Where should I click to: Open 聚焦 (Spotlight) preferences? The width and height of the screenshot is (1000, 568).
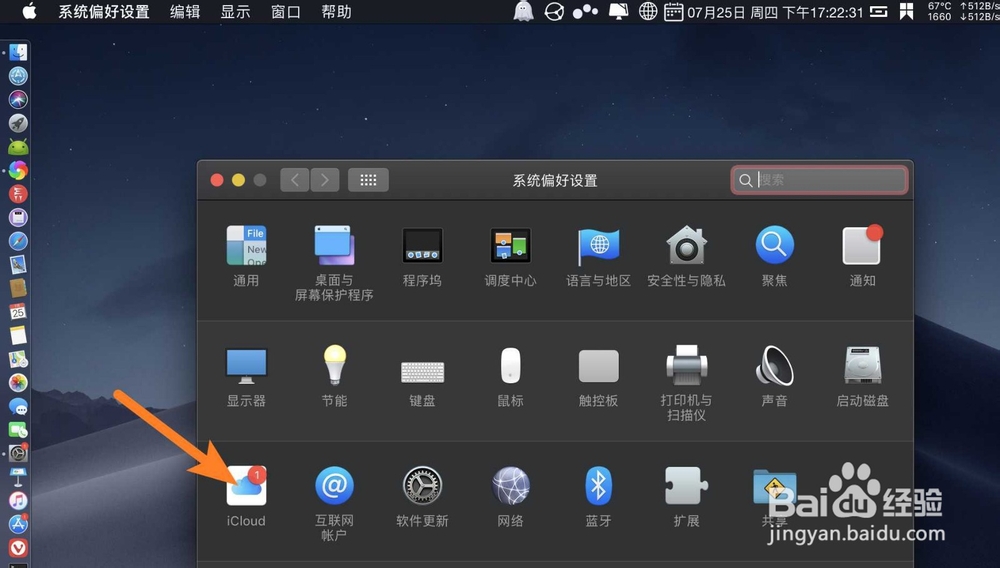tap(774, 245)
